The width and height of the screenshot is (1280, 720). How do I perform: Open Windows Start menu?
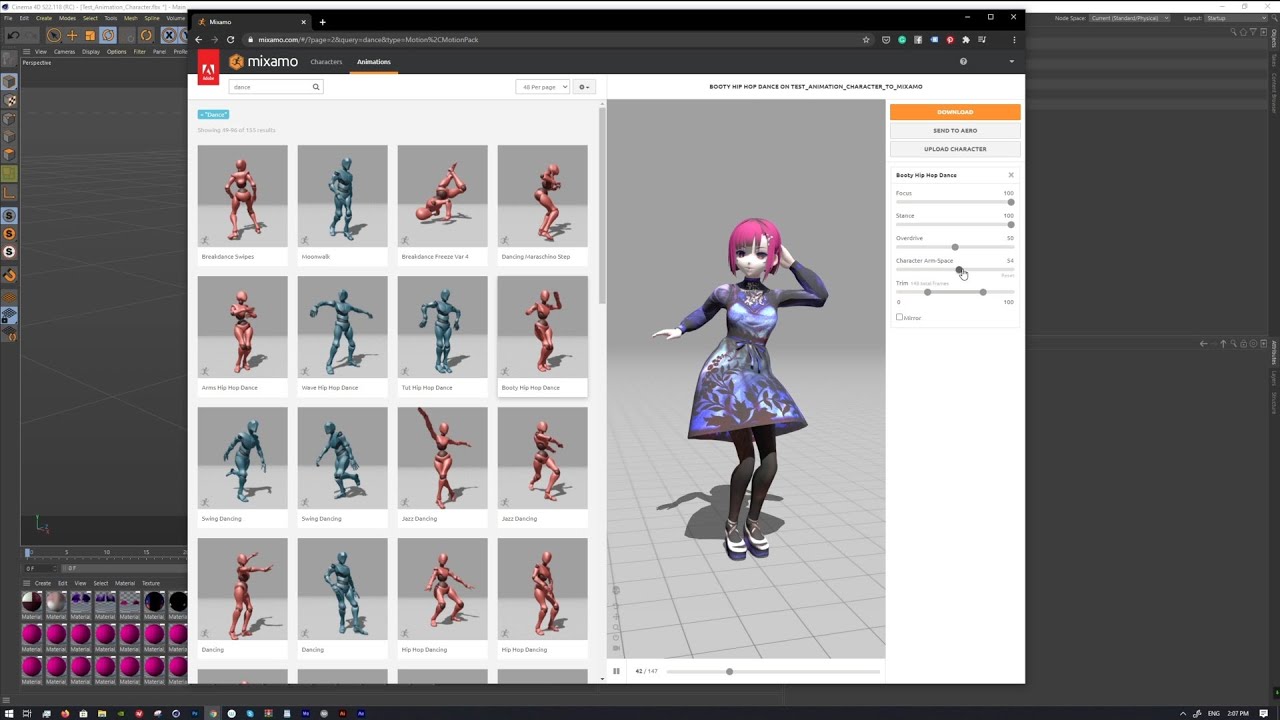(x=9, y=713)
